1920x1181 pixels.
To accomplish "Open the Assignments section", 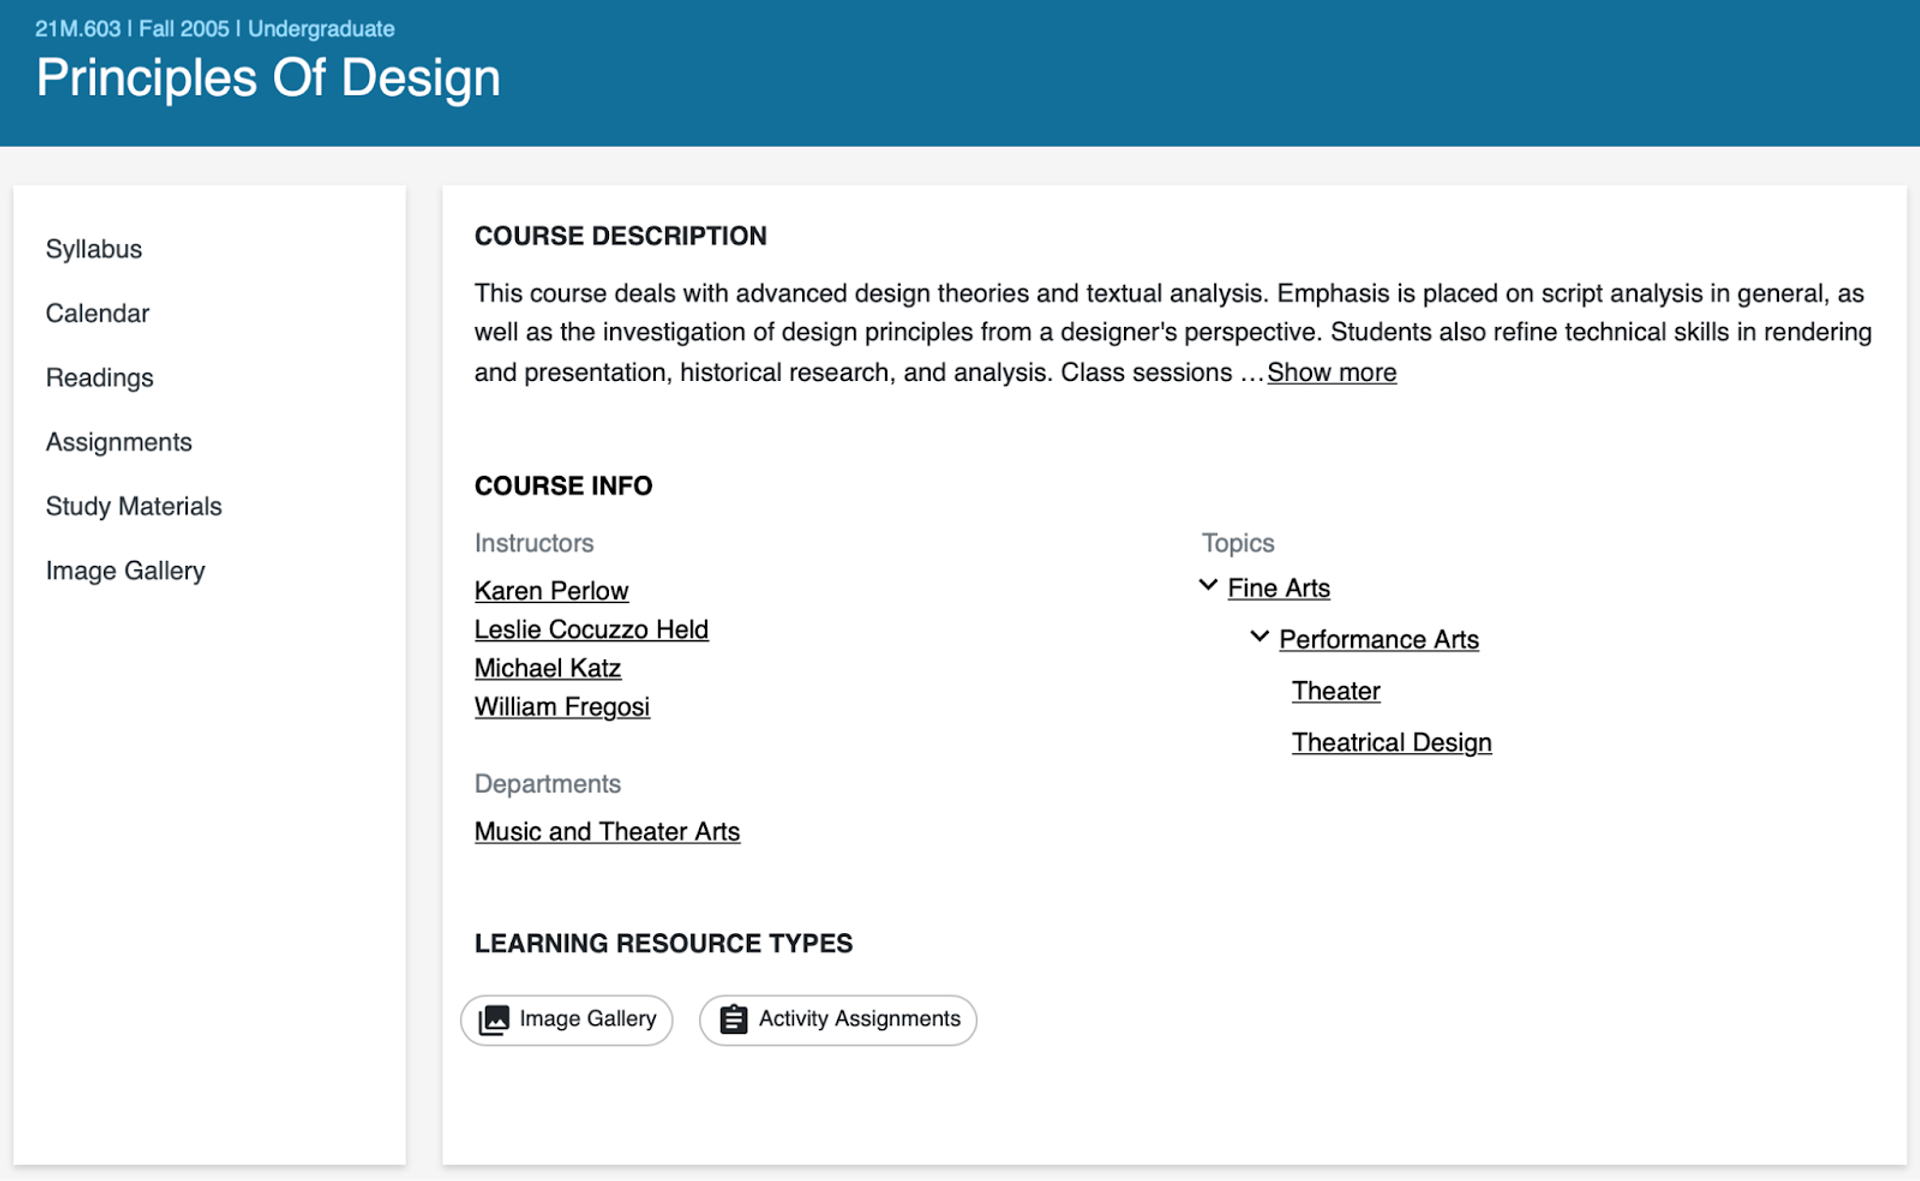I will click(x=118, y=441).
